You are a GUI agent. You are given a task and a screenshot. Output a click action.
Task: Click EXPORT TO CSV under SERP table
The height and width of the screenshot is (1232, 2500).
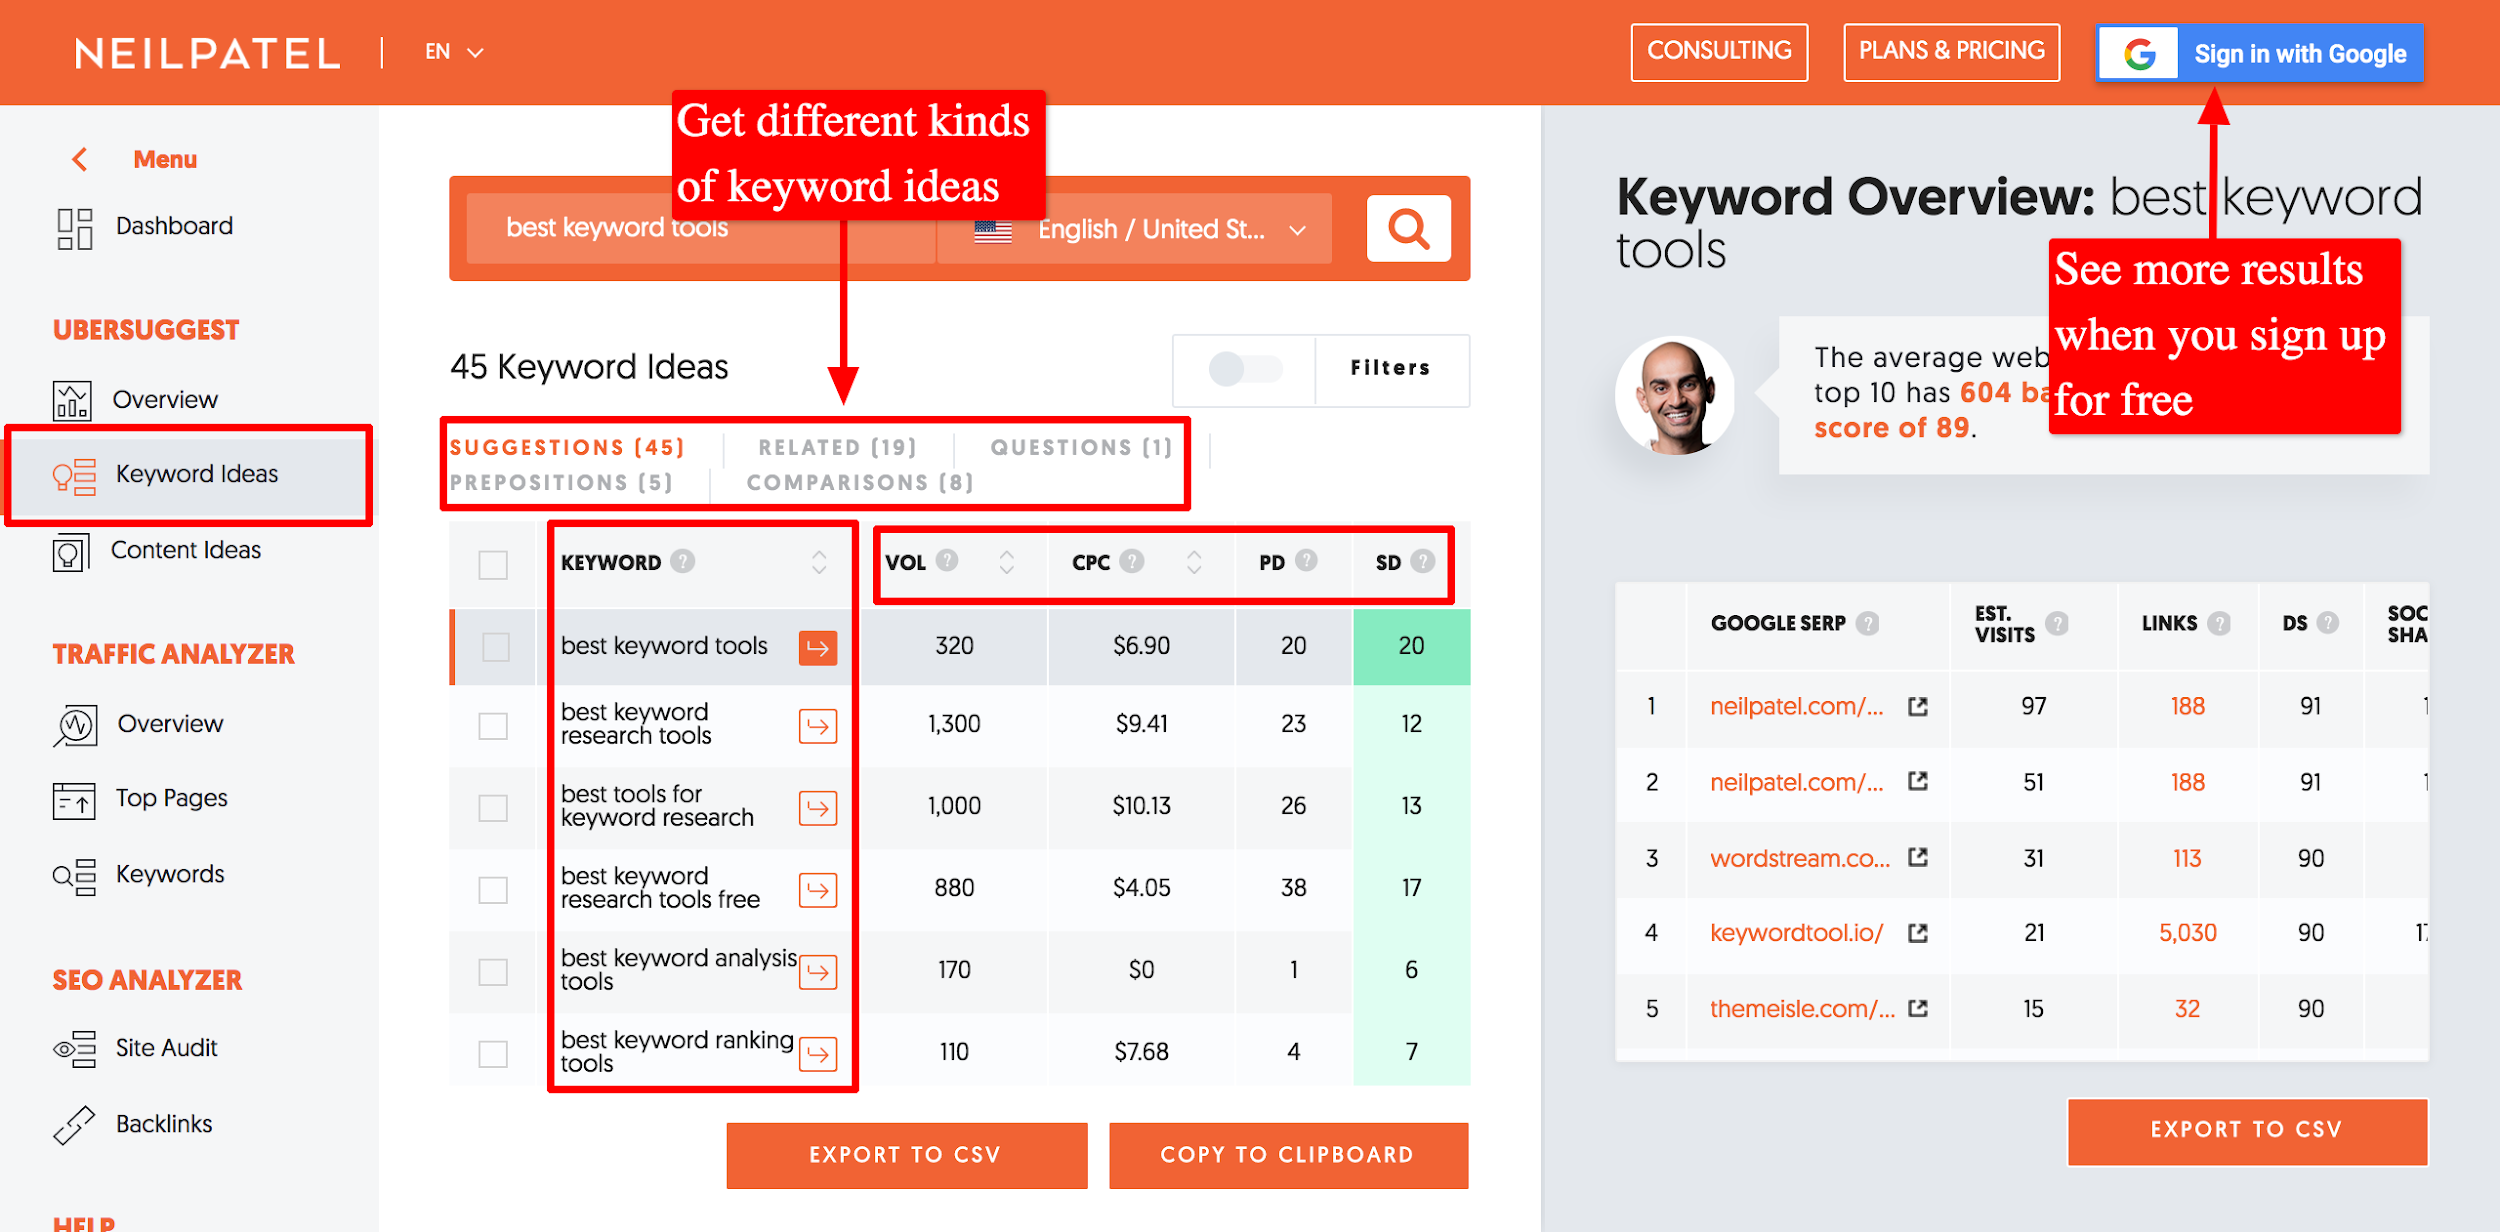pos(2247,1131)
